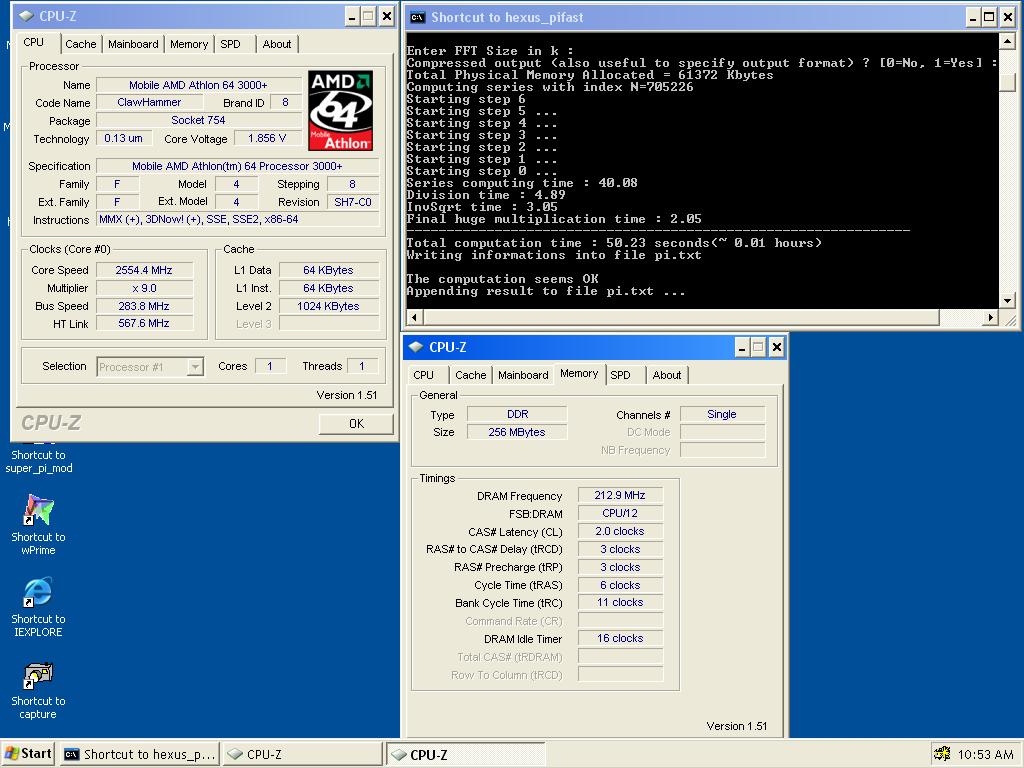Click the Specification Mobile AMD Athlon field

(x=238, y=166)
